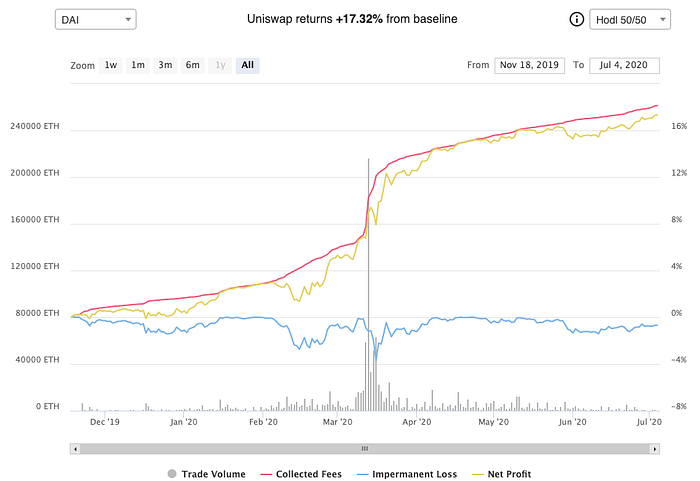Click the From date field Nov 18, 2019

tap(529, 65)
